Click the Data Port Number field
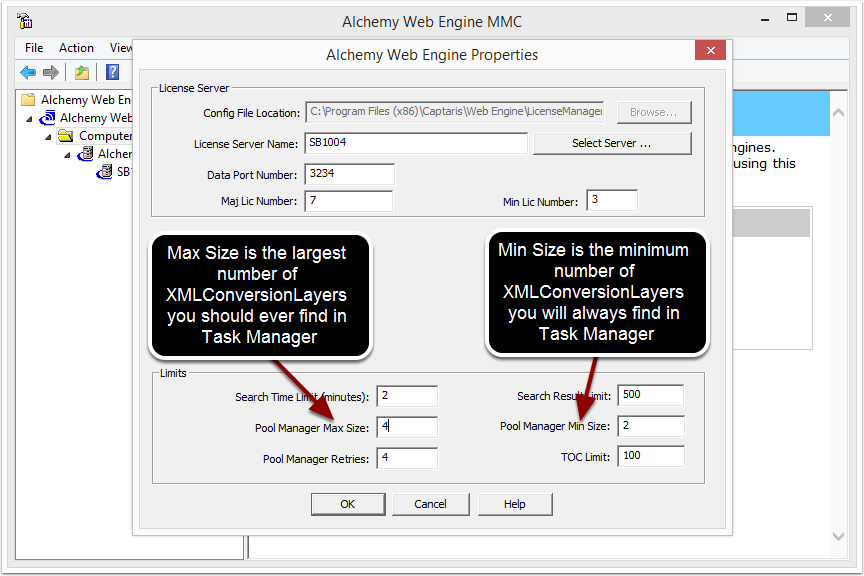 pyautogui.click(x=349, y=174)
